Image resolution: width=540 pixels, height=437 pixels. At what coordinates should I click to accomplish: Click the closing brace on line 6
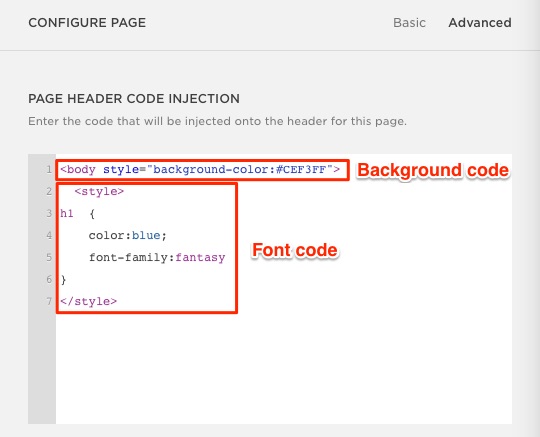pyautogui.click(x=63, y=280)
